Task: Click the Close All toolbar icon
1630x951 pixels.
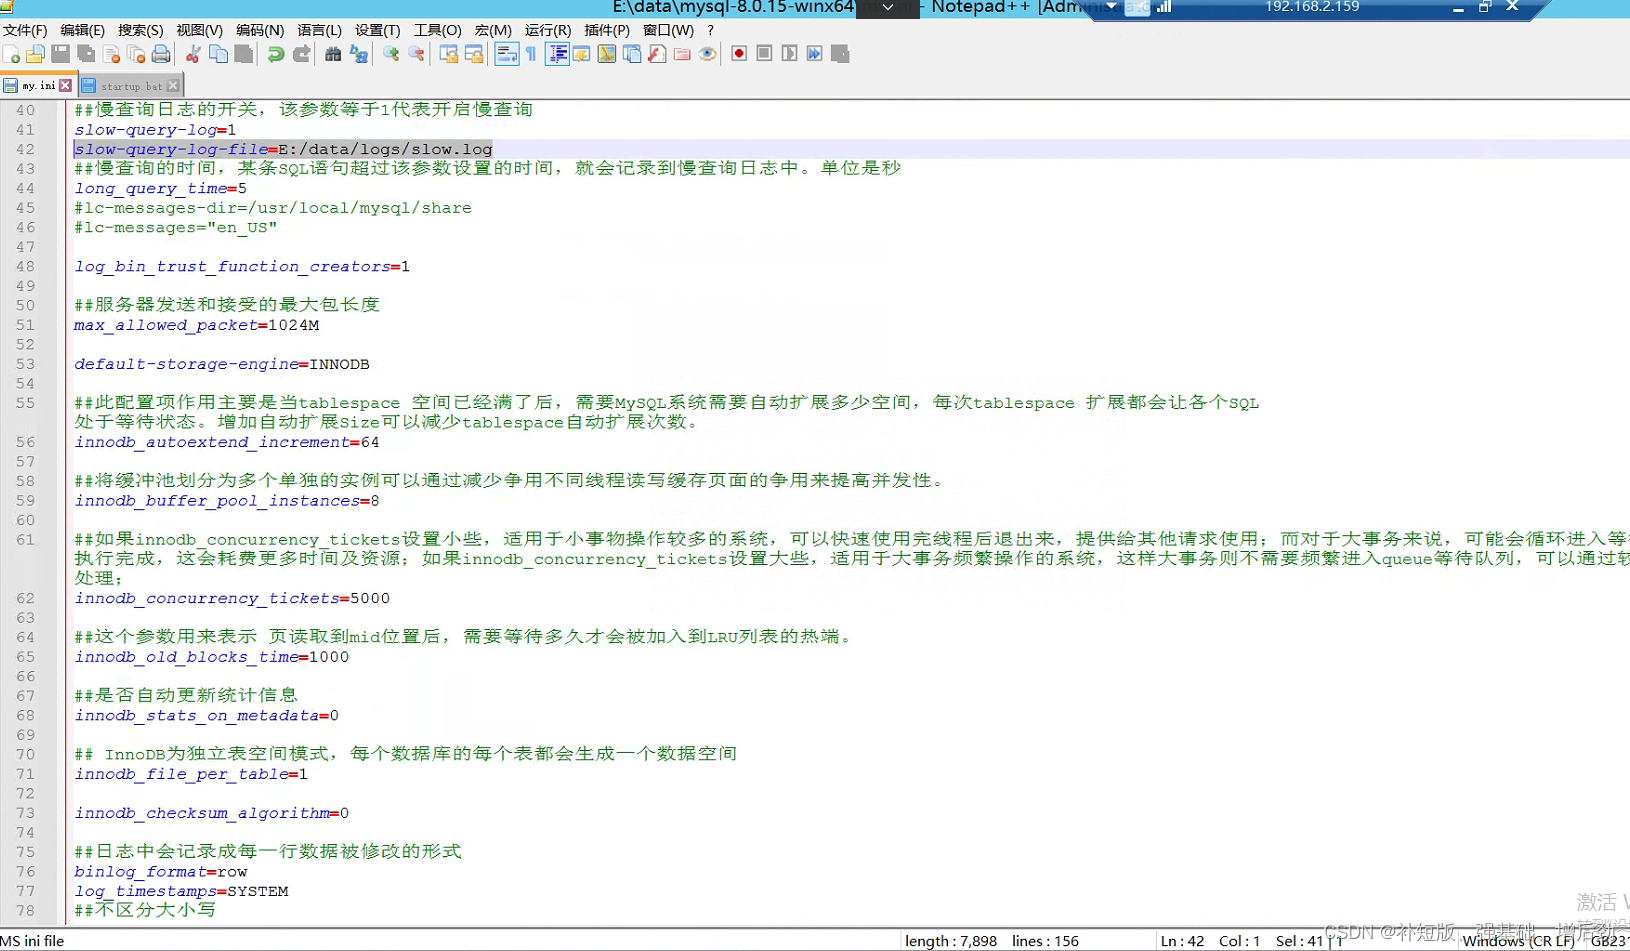Action: coord(136,54)
